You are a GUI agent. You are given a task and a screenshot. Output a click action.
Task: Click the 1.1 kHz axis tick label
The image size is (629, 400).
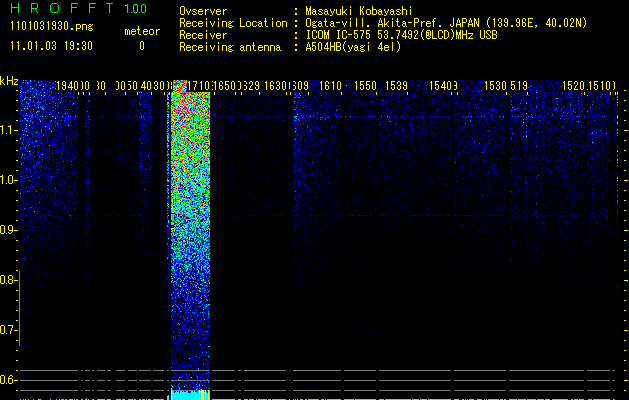9,130
